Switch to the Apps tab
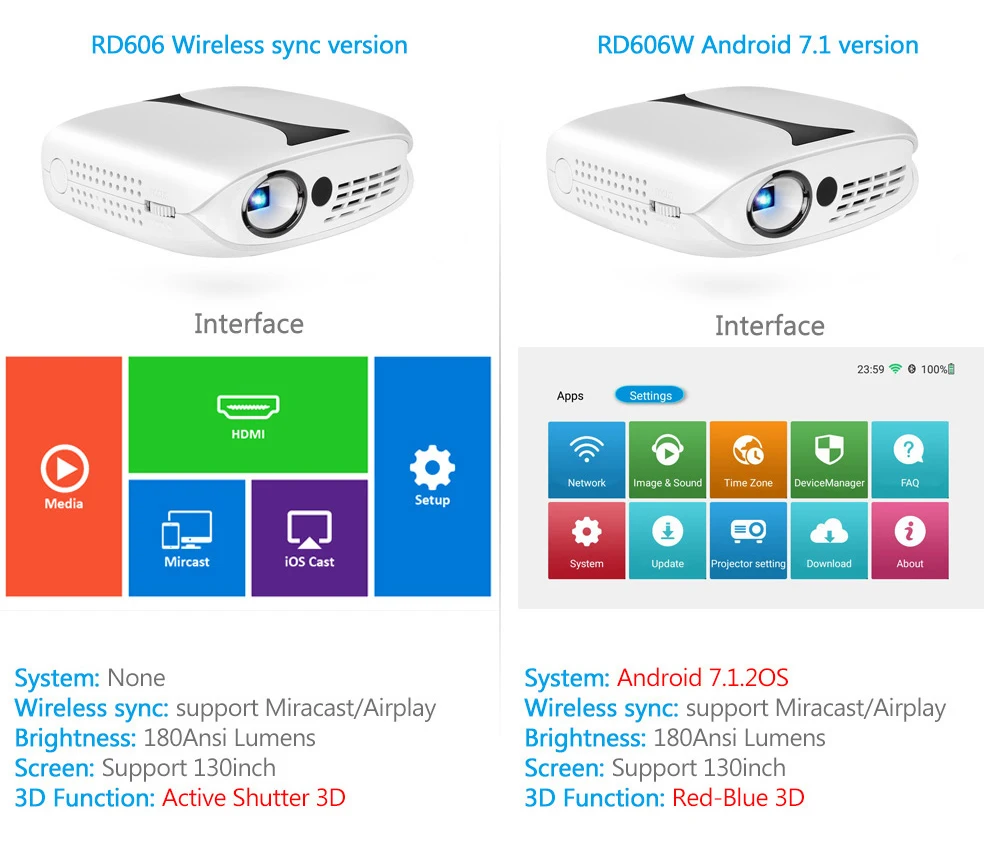The image size is (1000, 847). tap(570, 396)
